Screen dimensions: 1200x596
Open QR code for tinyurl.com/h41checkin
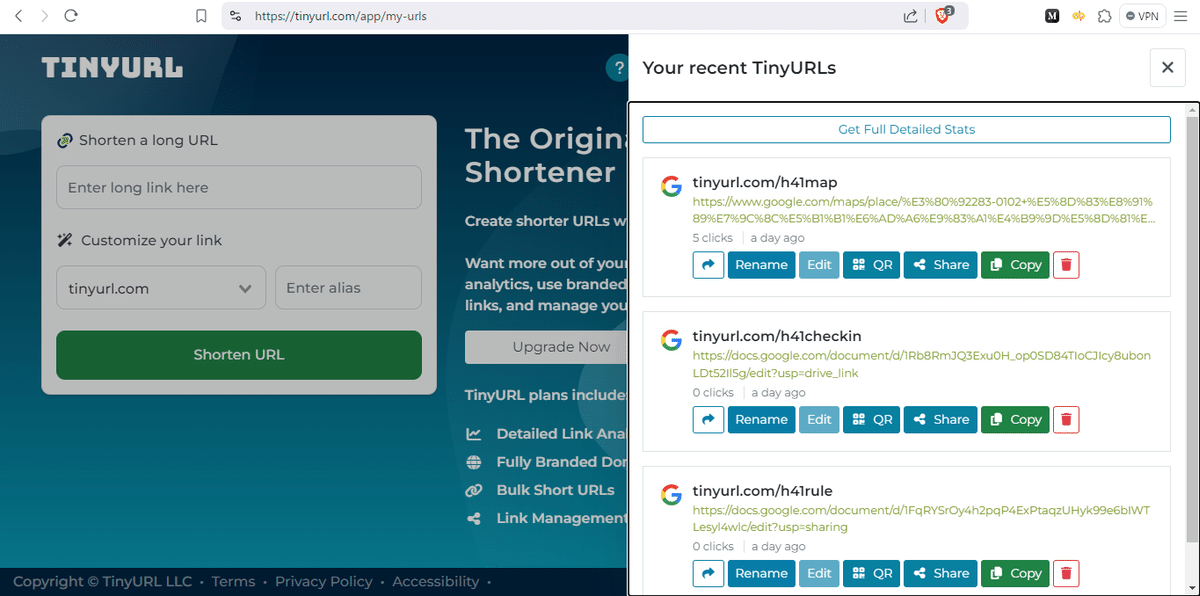pyautogui.click(x=871, y=419)
